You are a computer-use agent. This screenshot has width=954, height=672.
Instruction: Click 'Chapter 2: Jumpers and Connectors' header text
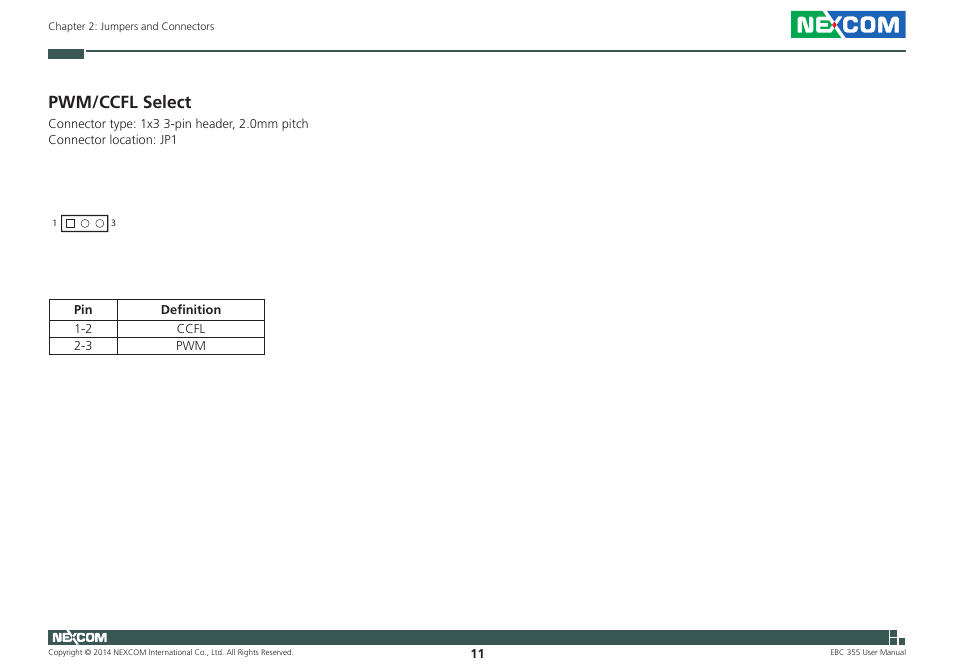click(x=131, y=26)
